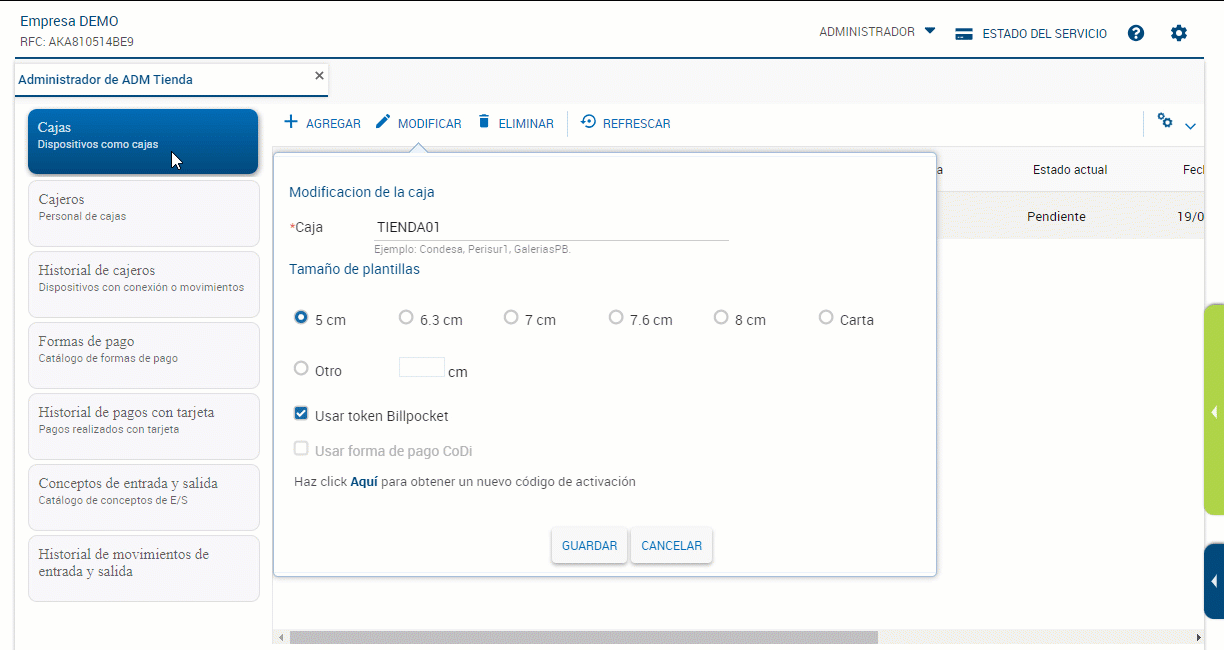Click the Estado del Servicio card icon
Screen dimensions: 1224x650
point(964,33)
